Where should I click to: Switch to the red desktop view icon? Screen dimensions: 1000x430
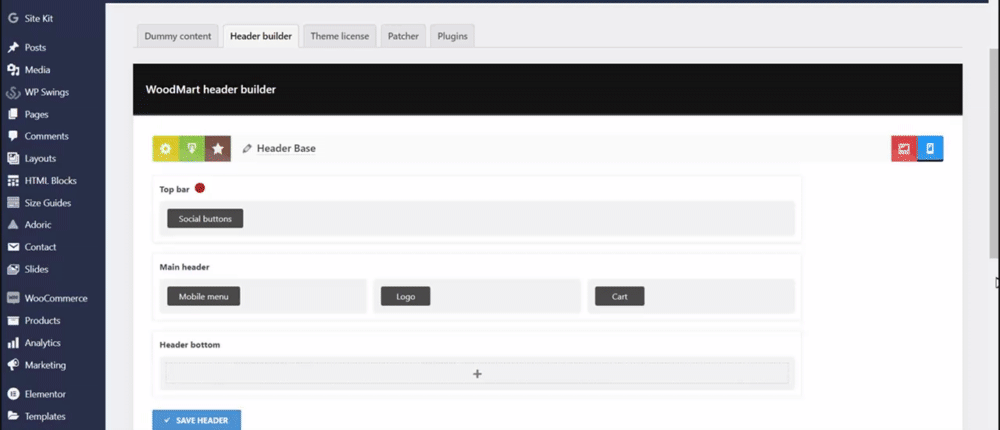904,149
